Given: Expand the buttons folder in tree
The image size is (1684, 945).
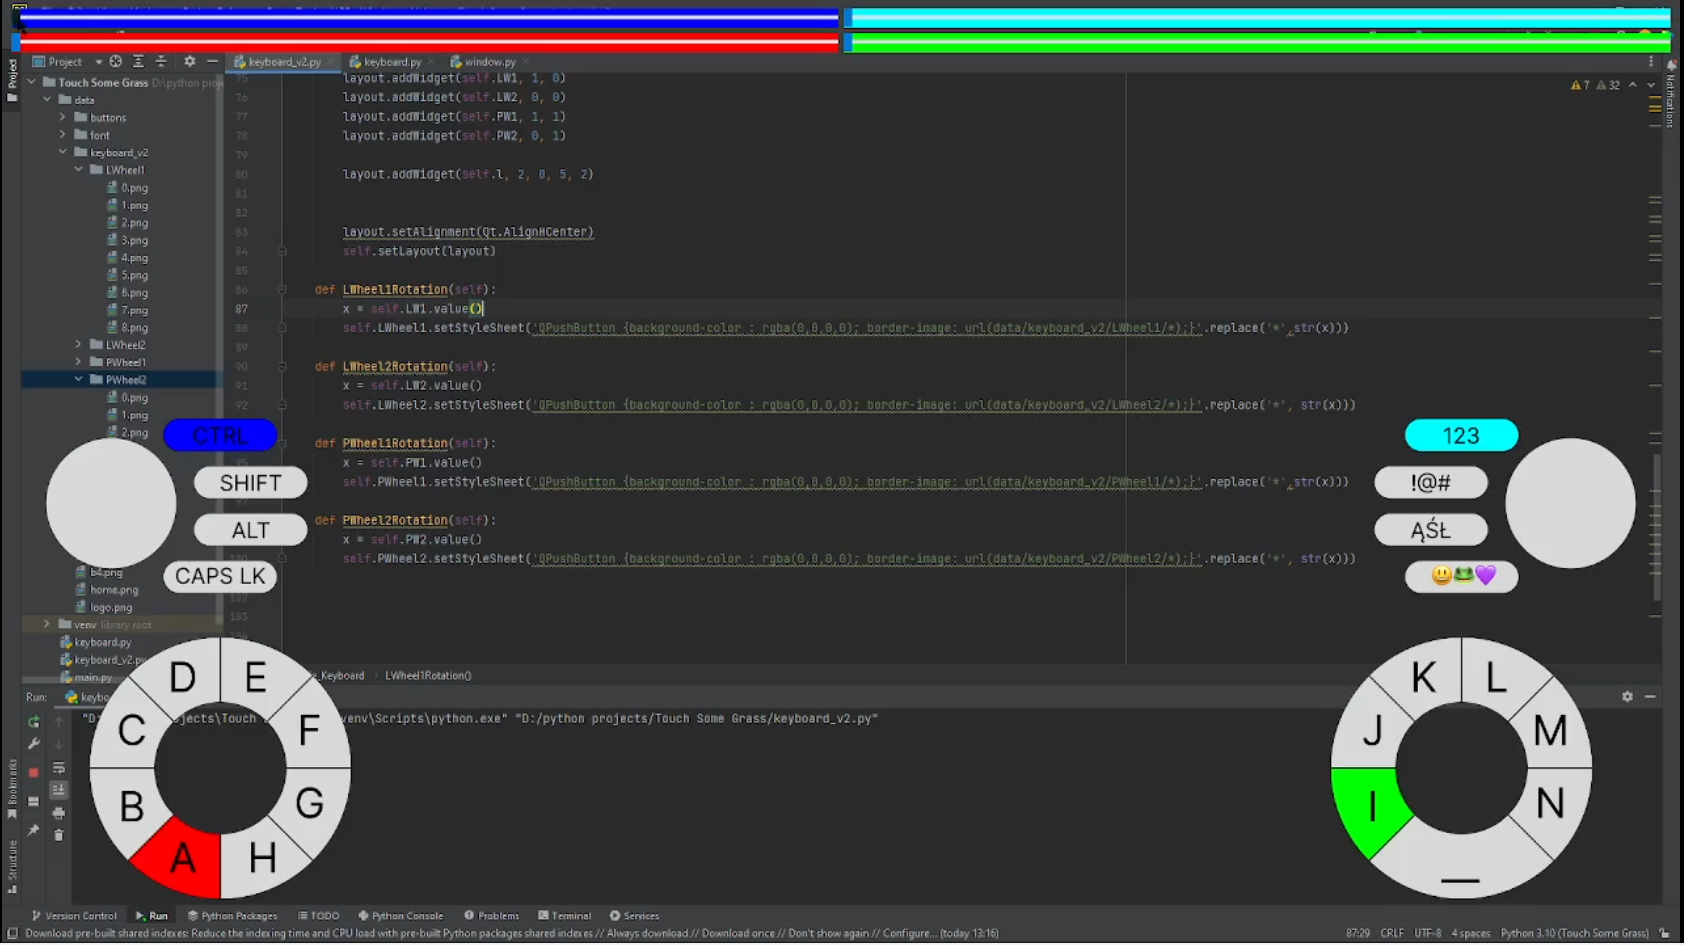Looking at the screenshot, I should pos(63,118).
